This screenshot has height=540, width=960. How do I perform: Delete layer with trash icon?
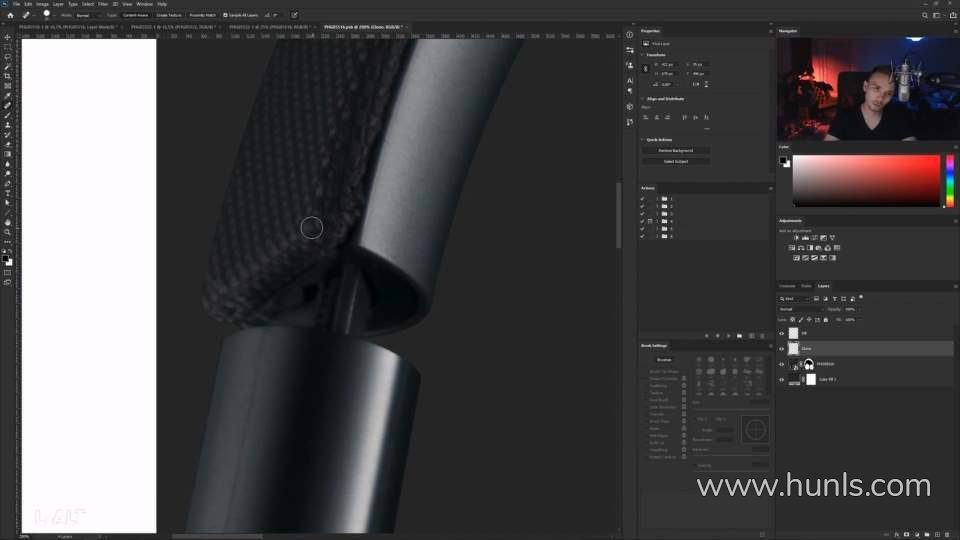(948, 534)
